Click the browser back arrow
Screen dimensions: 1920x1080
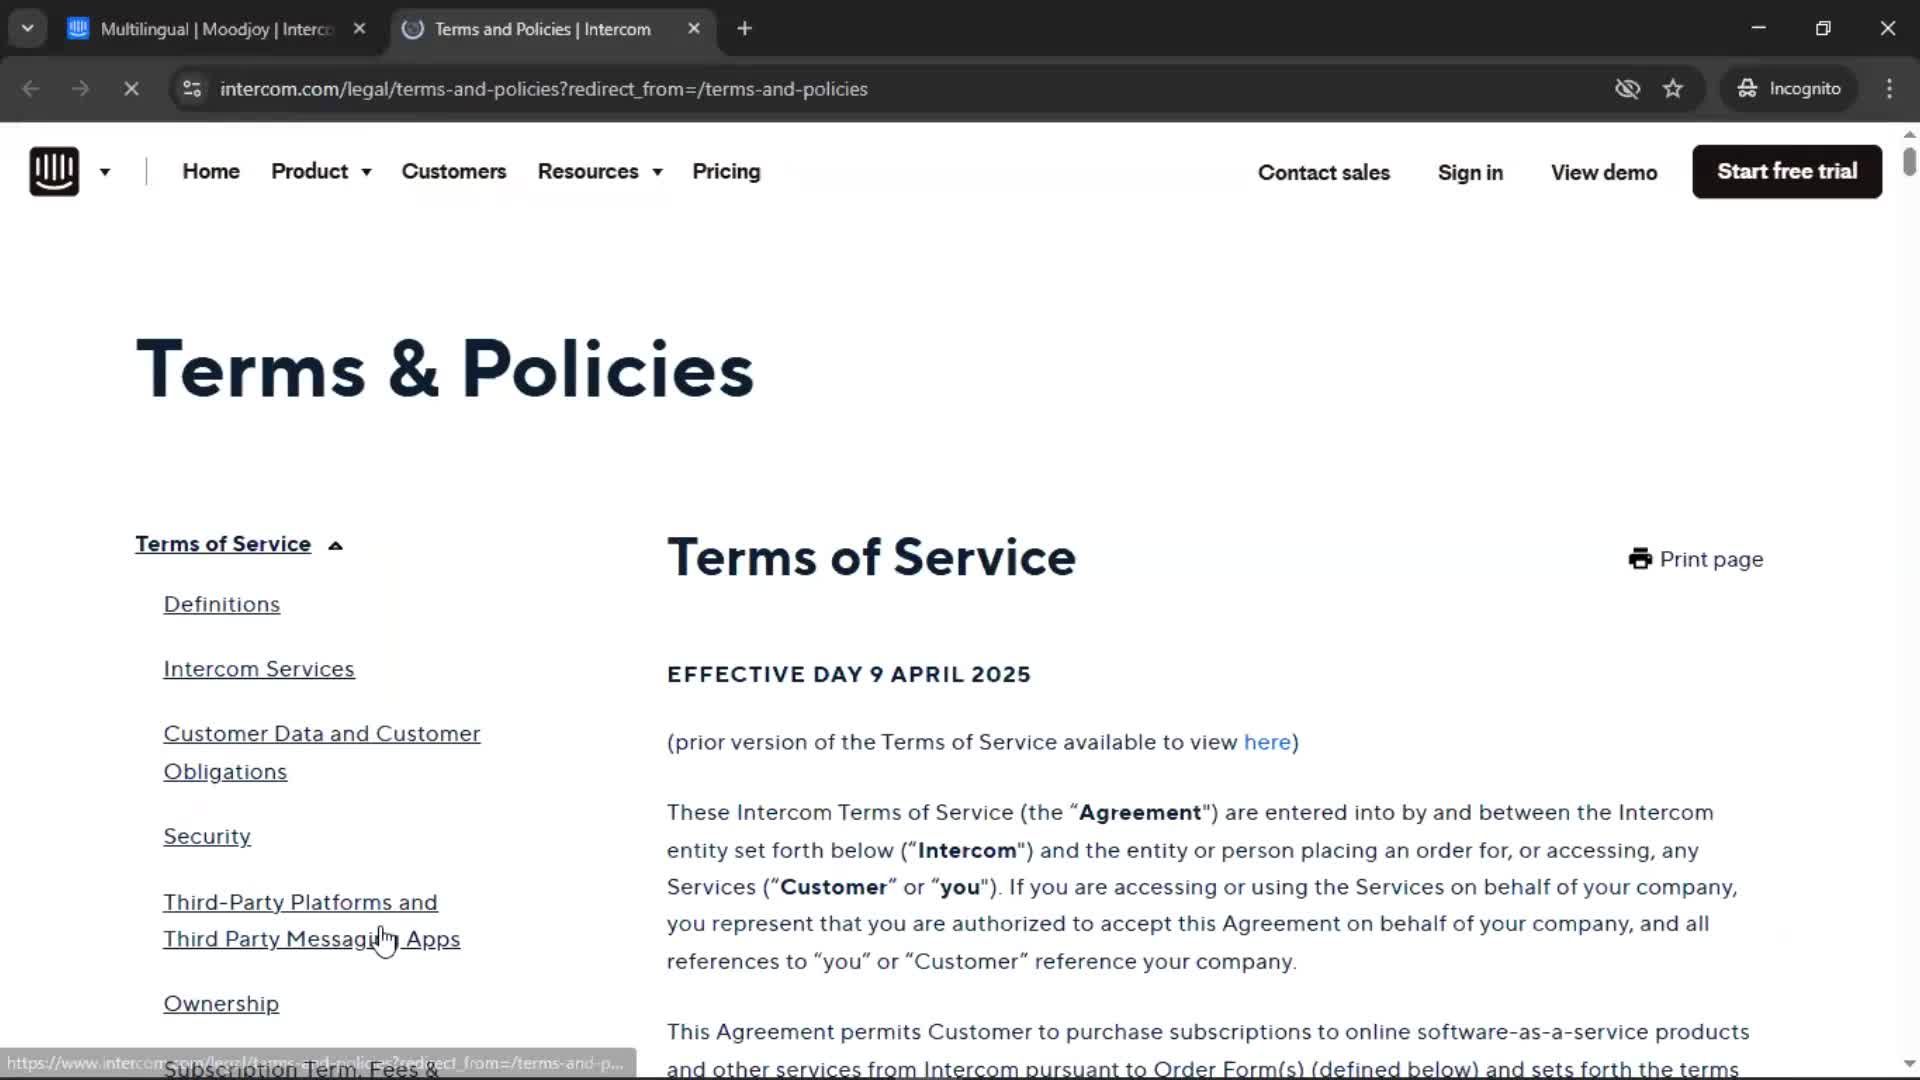31,89
